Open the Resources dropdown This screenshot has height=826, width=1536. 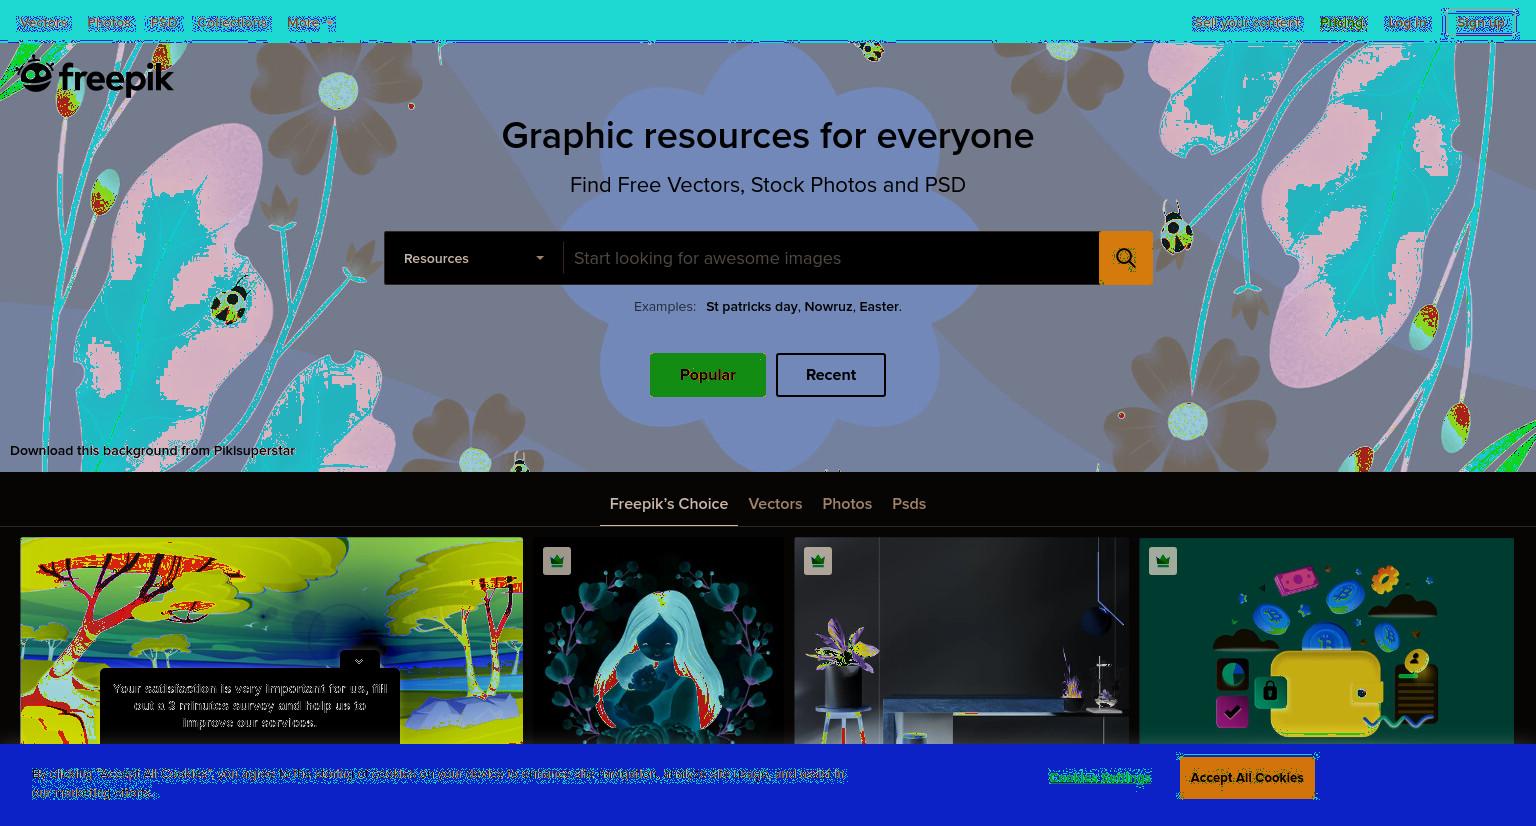473,258
